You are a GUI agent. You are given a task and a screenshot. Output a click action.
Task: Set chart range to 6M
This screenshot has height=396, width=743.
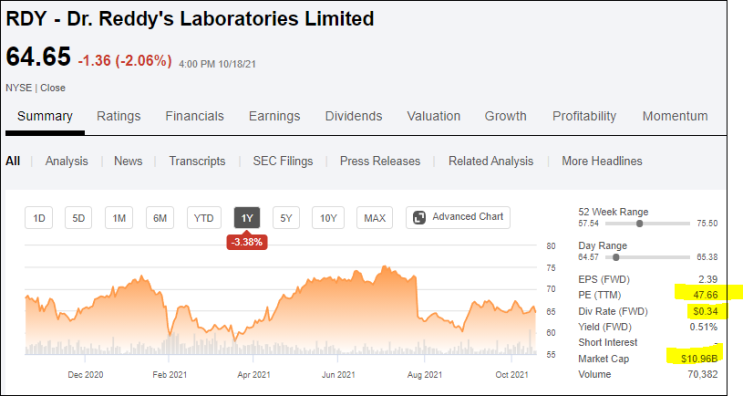coord(160,218)
